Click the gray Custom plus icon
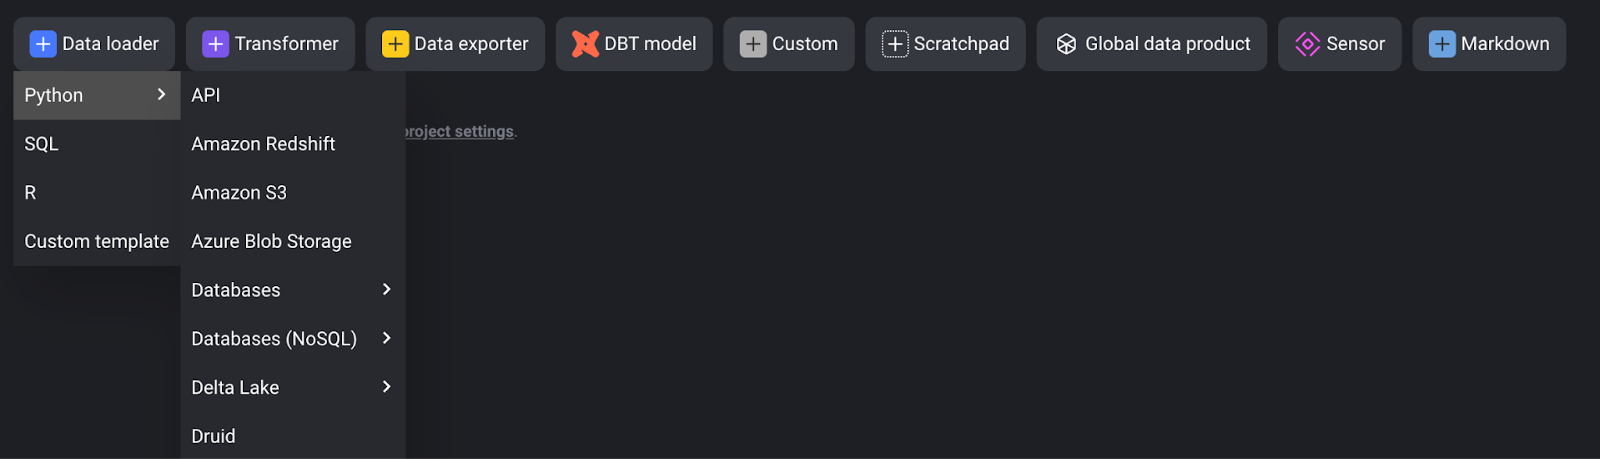The width and height of the screenshot is (1600, 459). (753, 44)
